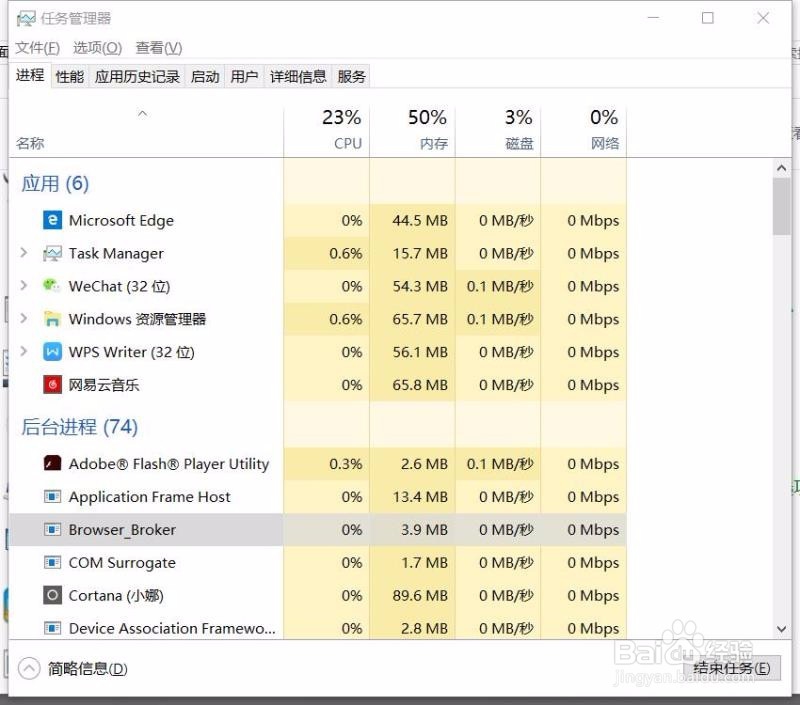Click the Browser_Broker process icon
Viewport: 800px width, 705px height.
coord(52,530)
